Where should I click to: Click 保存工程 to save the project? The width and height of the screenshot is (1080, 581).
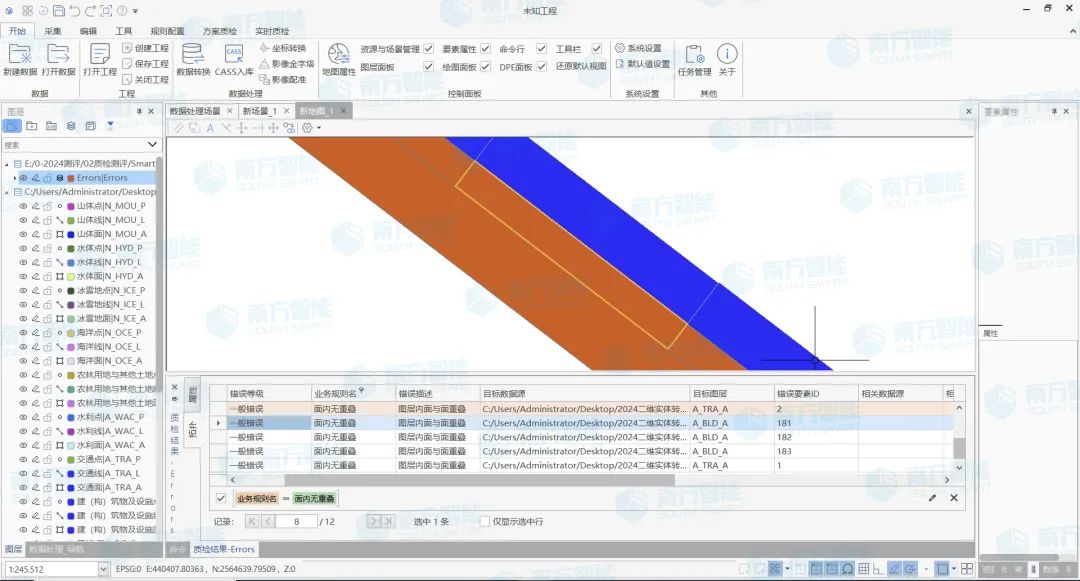click(x=145, y=64)
